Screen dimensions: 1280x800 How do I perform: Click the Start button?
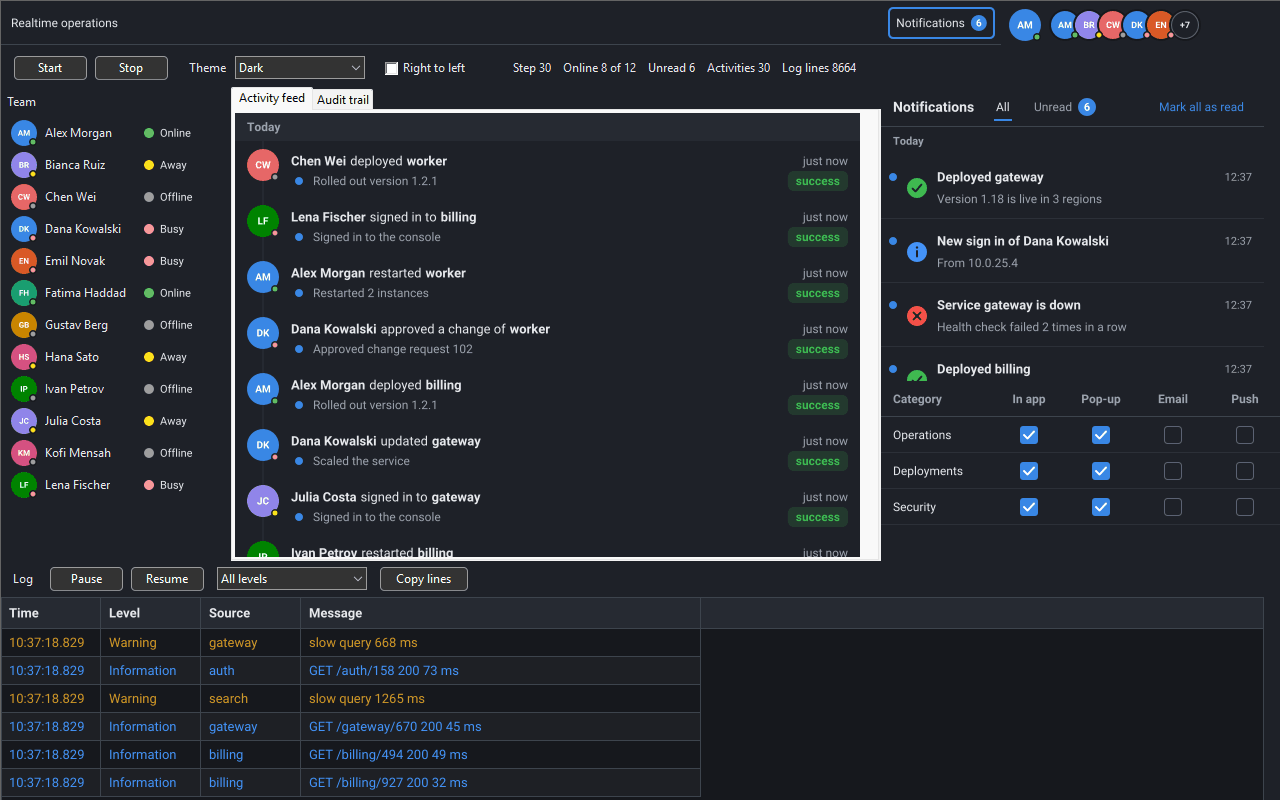coord(50,68)
